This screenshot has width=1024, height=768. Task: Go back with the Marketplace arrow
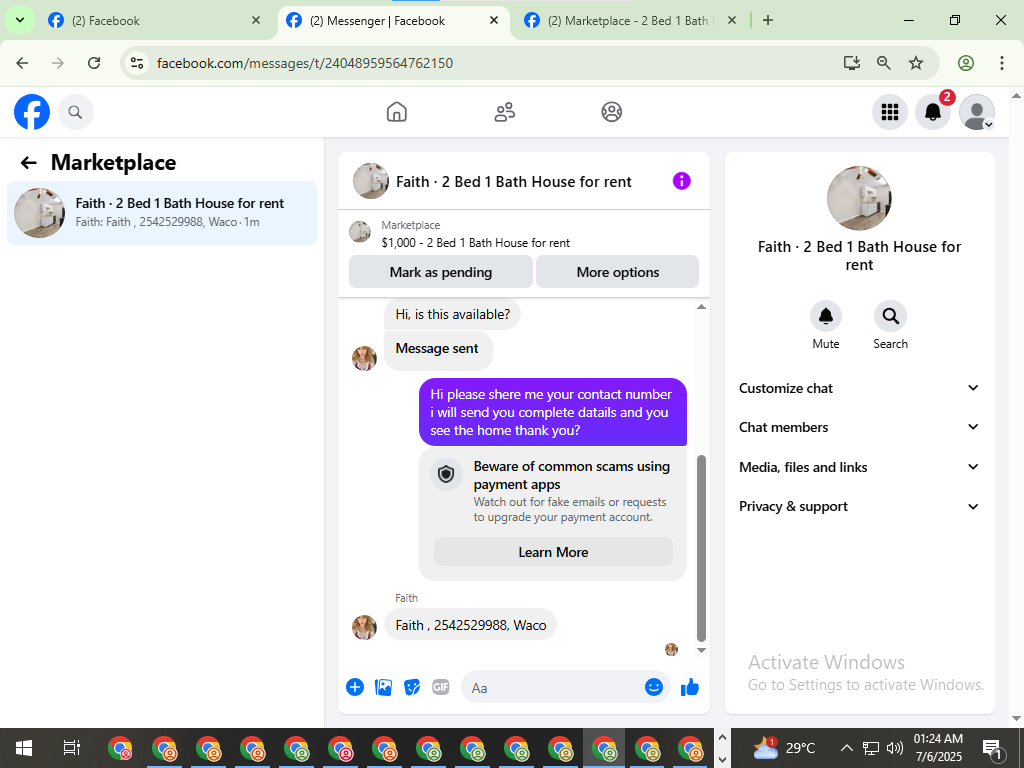[x=29, y=163]
